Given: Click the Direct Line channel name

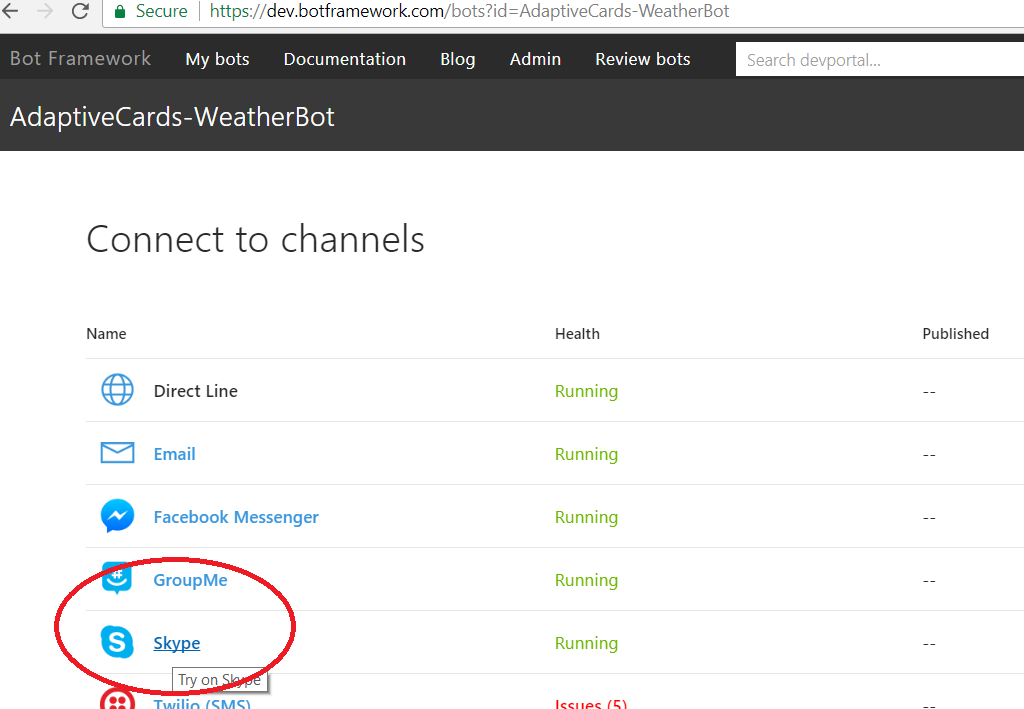Looking at the screenshot, I should [195, 391].
